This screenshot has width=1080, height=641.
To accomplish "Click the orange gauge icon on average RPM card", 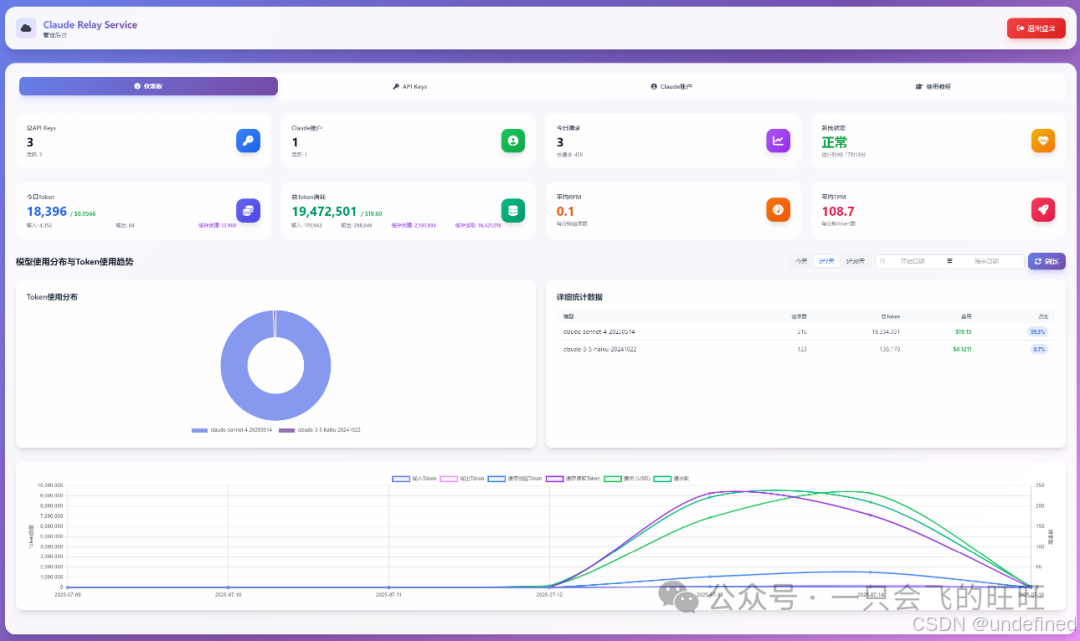I will [778, 210].
